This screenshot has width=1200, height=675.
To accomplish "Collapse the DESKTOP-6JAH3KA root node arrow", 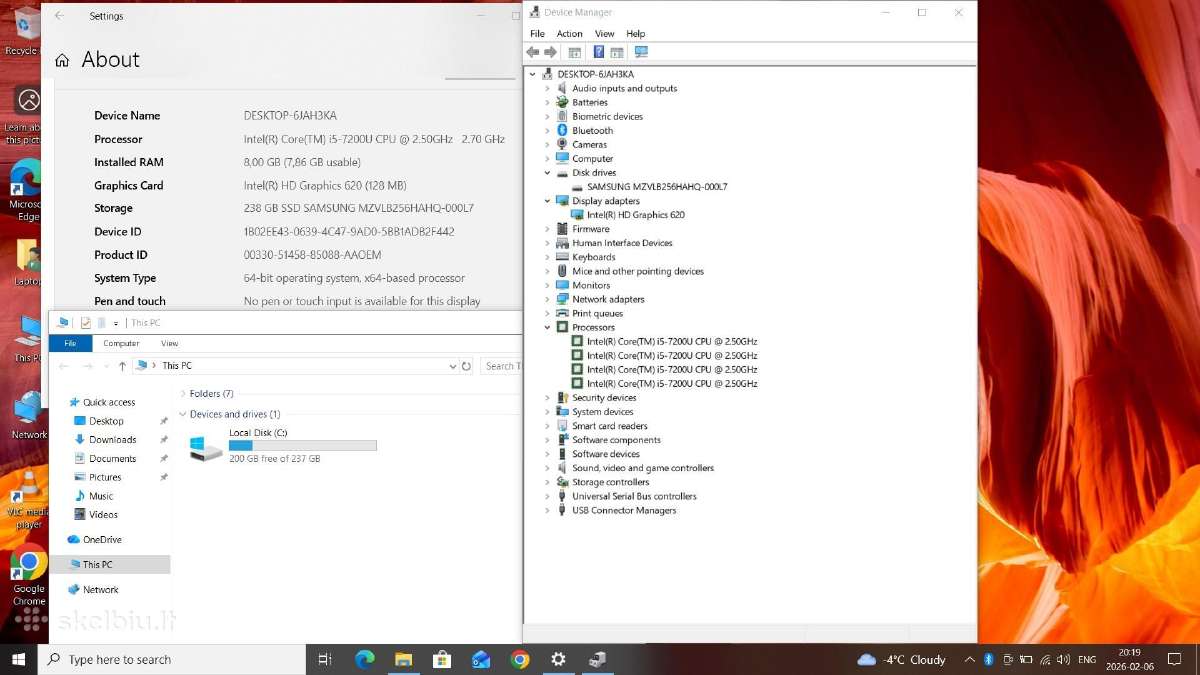I will pos(532,74).
